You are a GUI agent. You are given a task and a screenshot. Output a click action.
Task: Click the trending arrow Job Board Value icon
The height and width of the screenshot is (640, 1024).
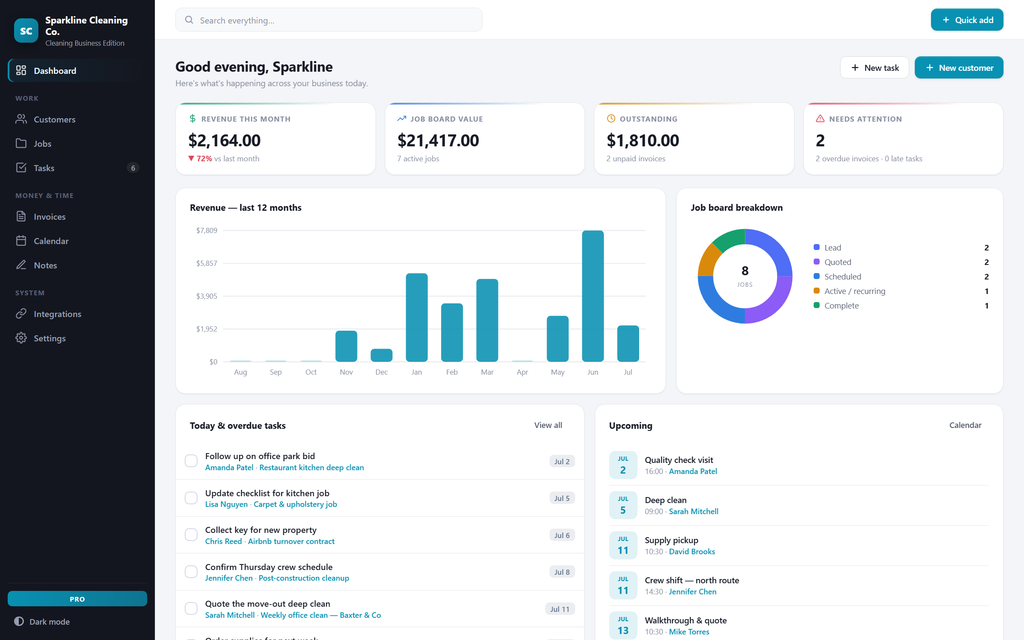point(402,119)
